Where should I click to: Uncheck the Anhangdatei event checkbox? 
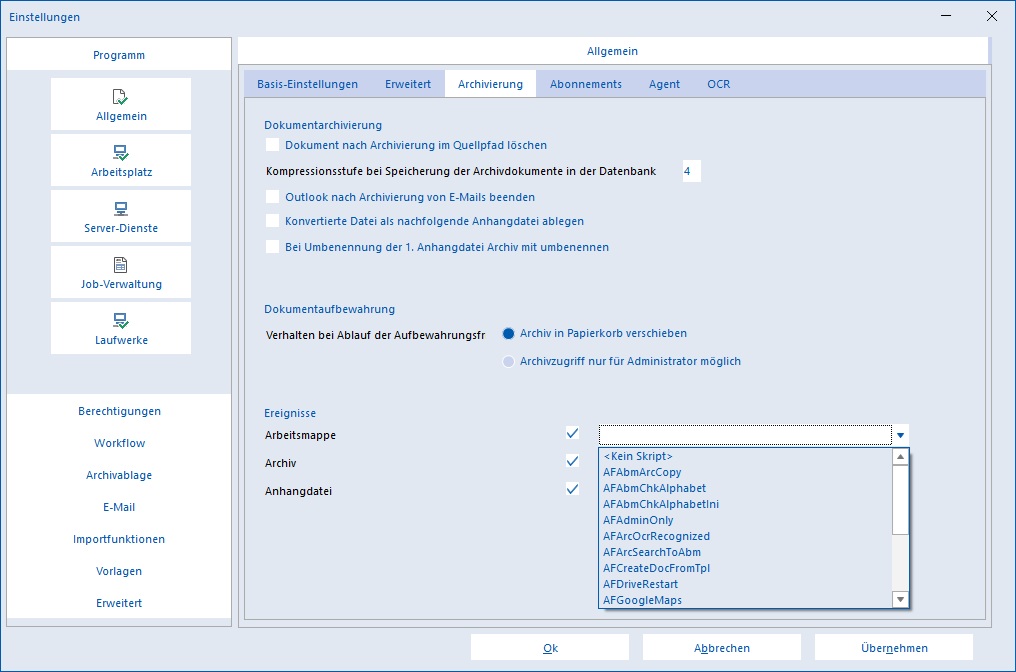572,489
